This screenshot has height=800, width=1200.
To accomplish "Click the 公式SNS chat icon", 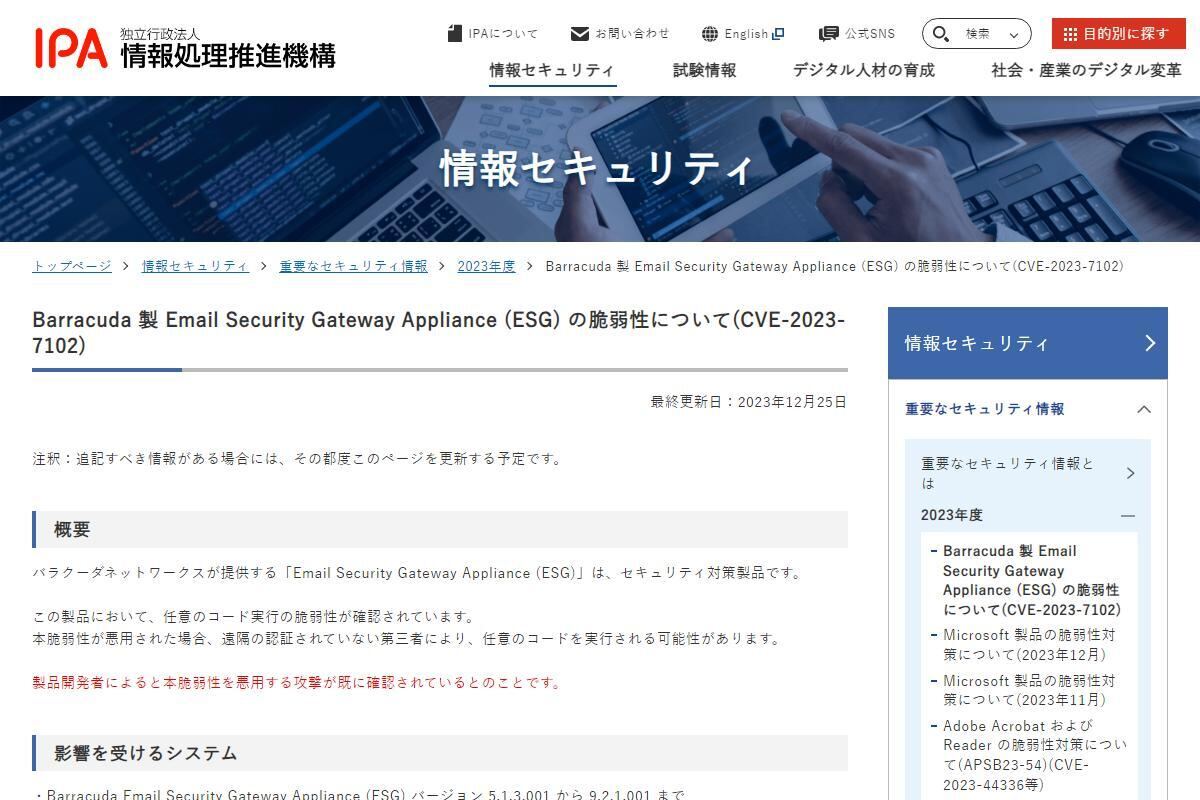I will pos(828,34).
